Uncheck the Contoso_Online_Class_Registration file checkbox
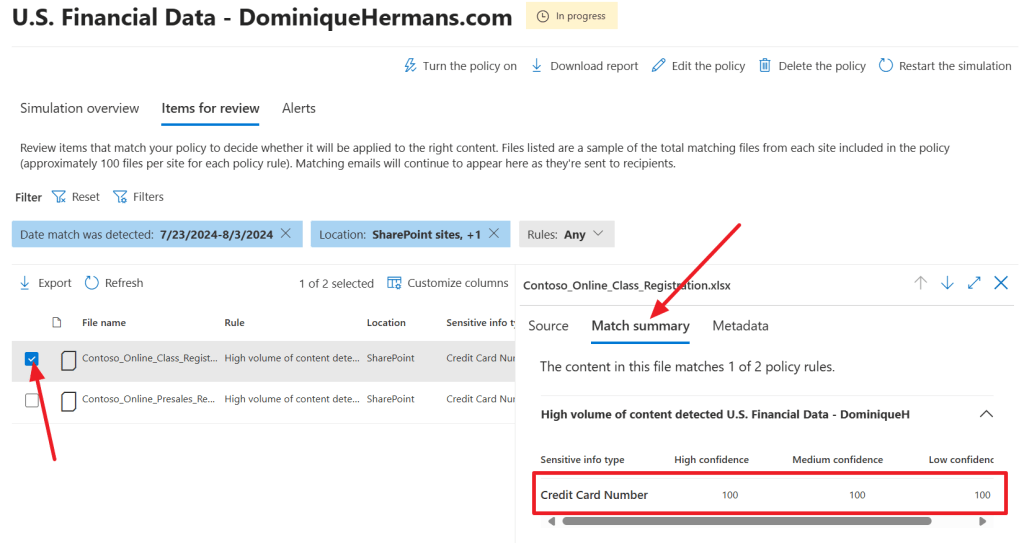 (32, 359)
